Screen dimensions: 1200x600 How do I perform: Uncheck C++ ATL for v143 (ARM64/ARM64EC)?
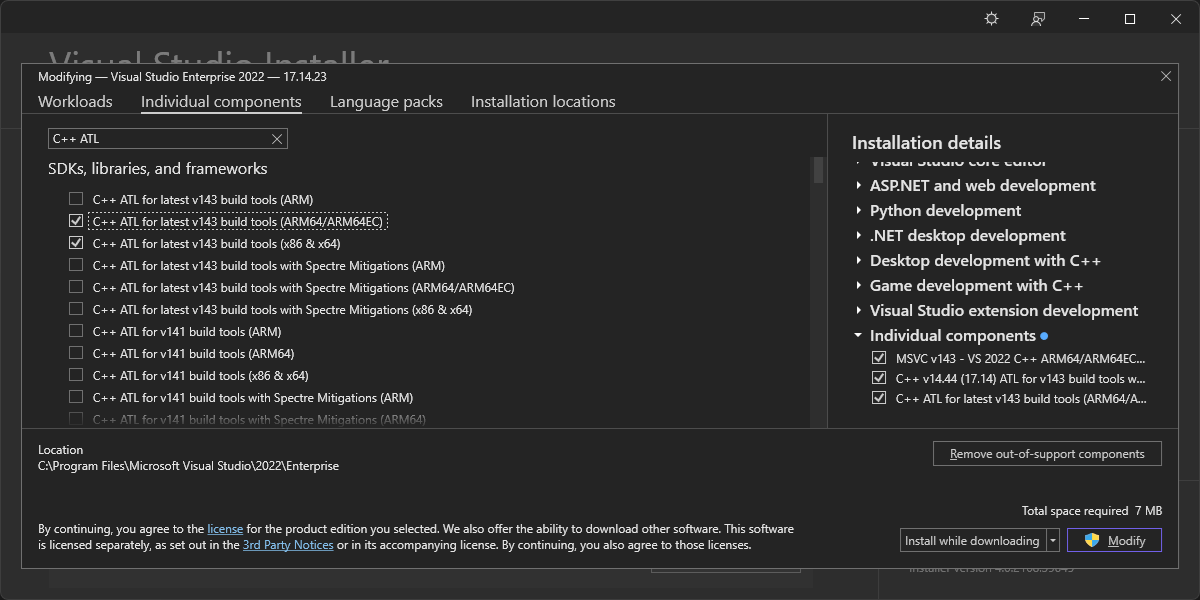coord(76,221)
